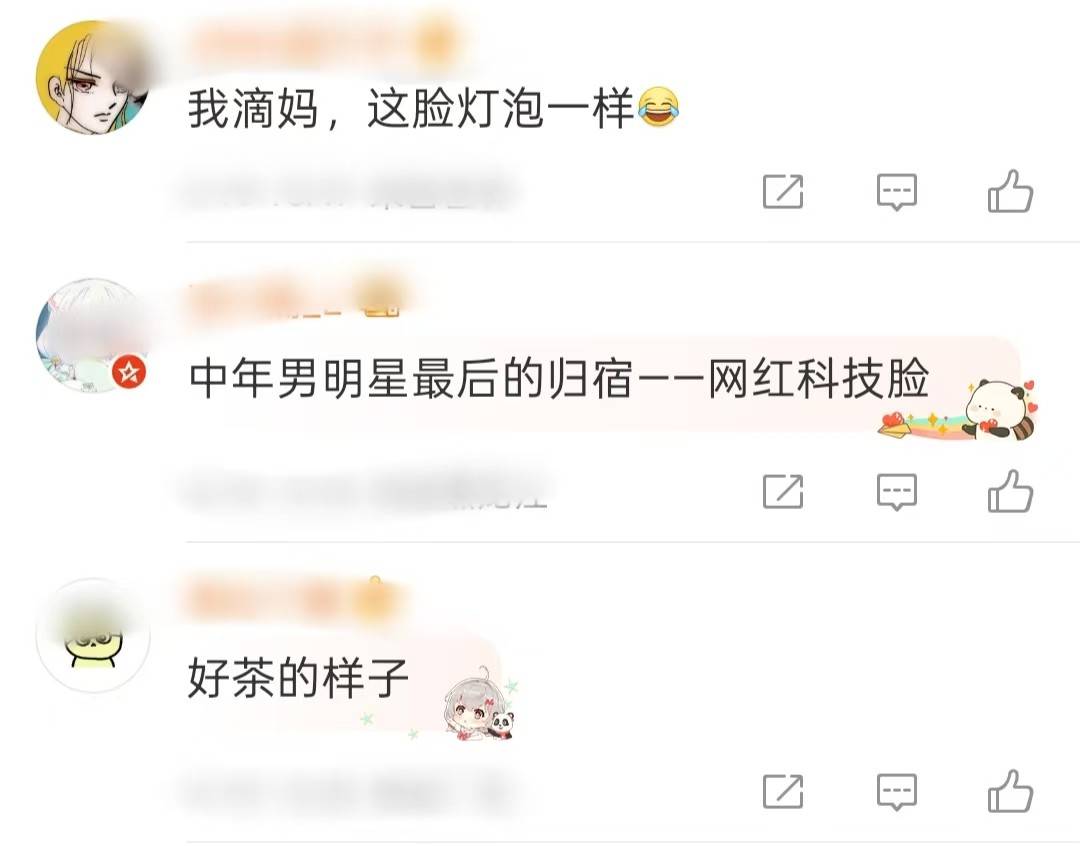Screen dimensions: 1080x846
Task: Tap the panda sticker on comment bubble
Action: [999, 409]
